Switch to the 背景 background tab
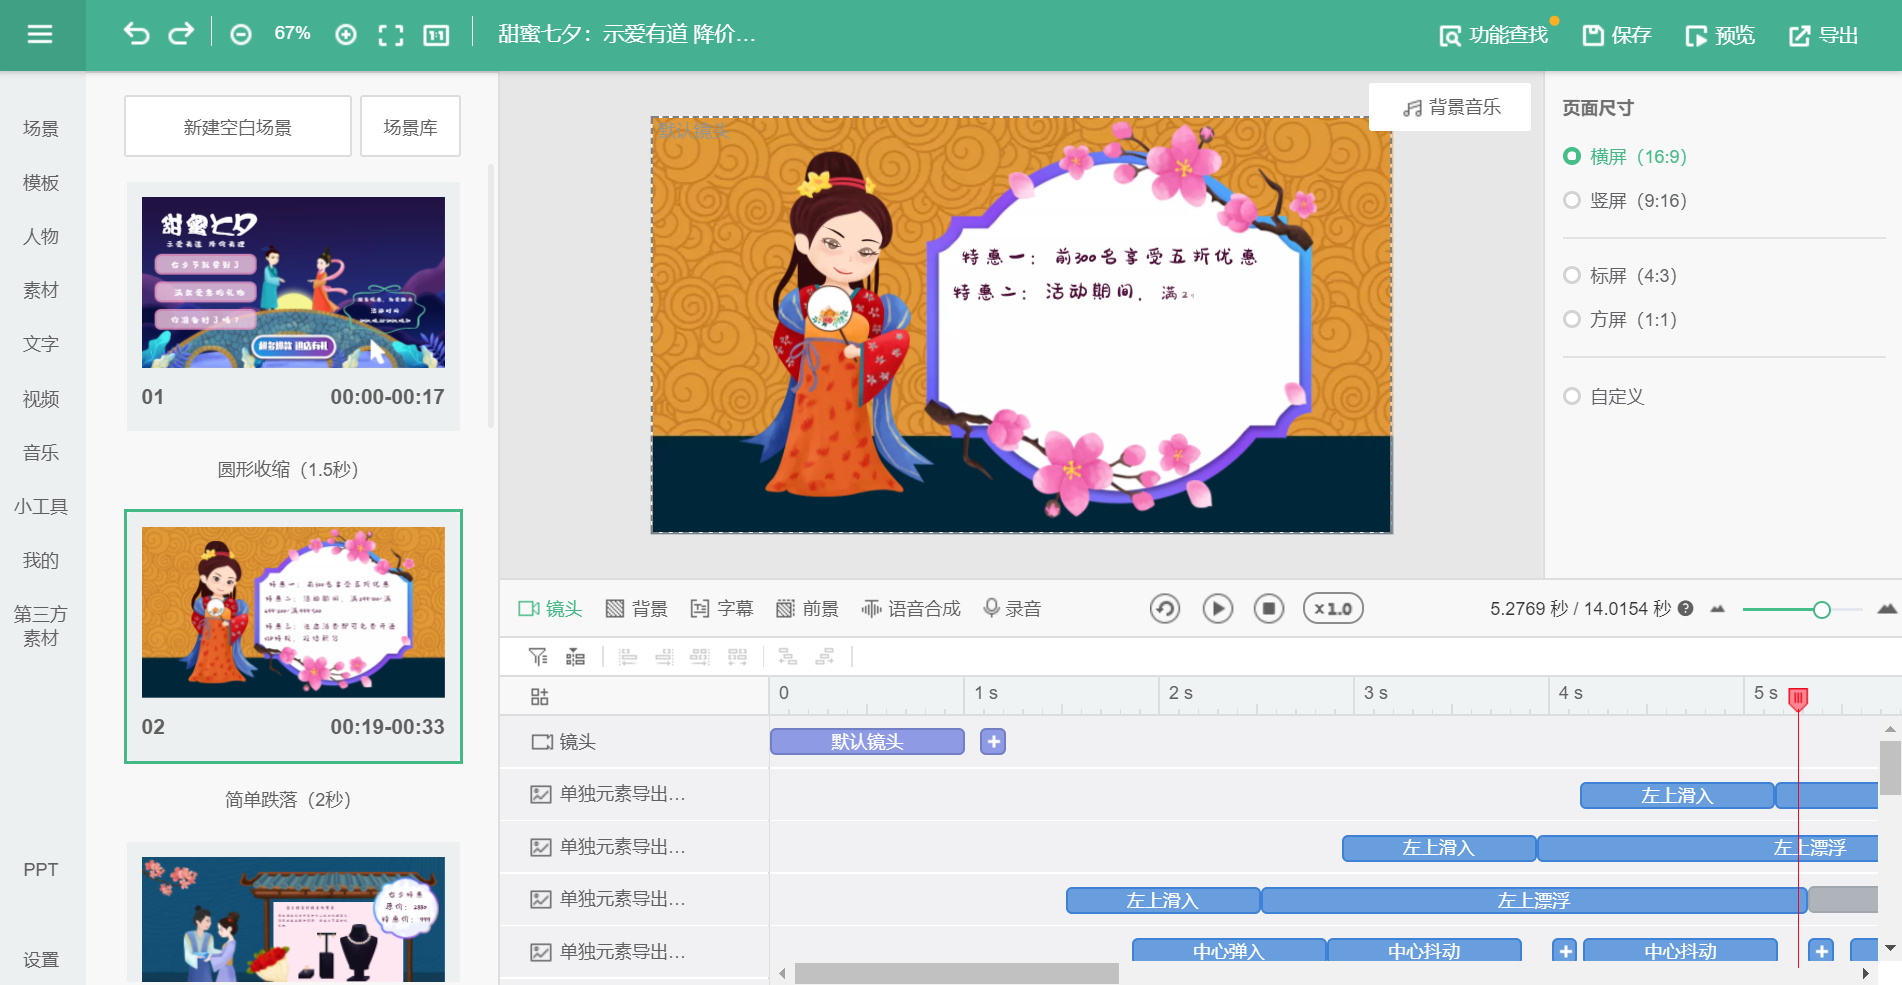The width and height of the screenshot is (1902, 985). [x=636, y=608]
